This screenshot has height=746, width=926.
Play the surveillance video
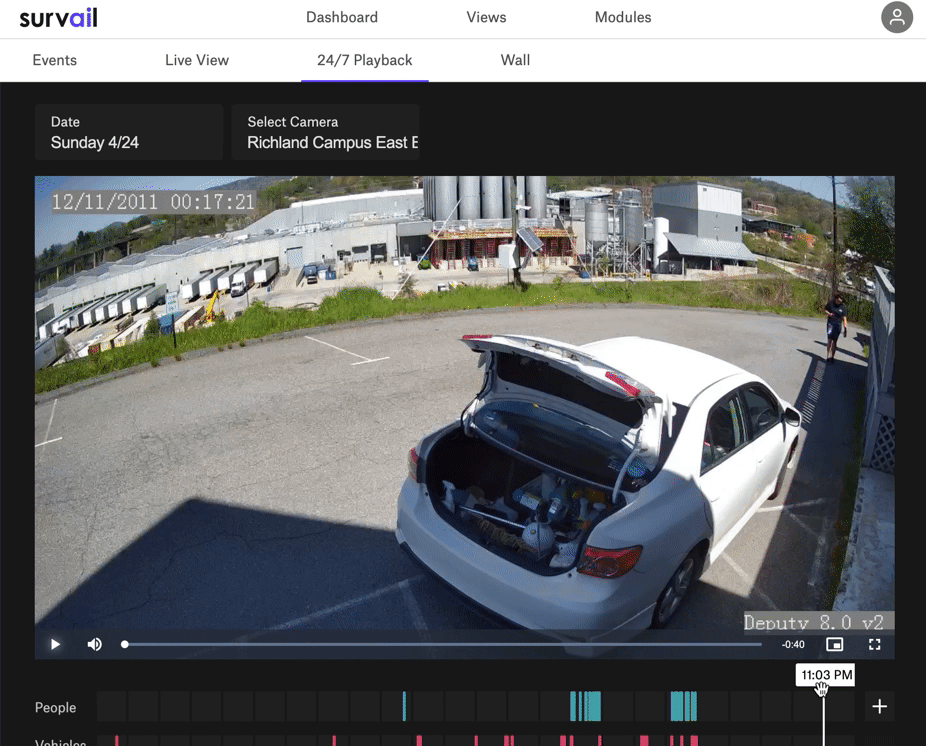coord(55,644)
